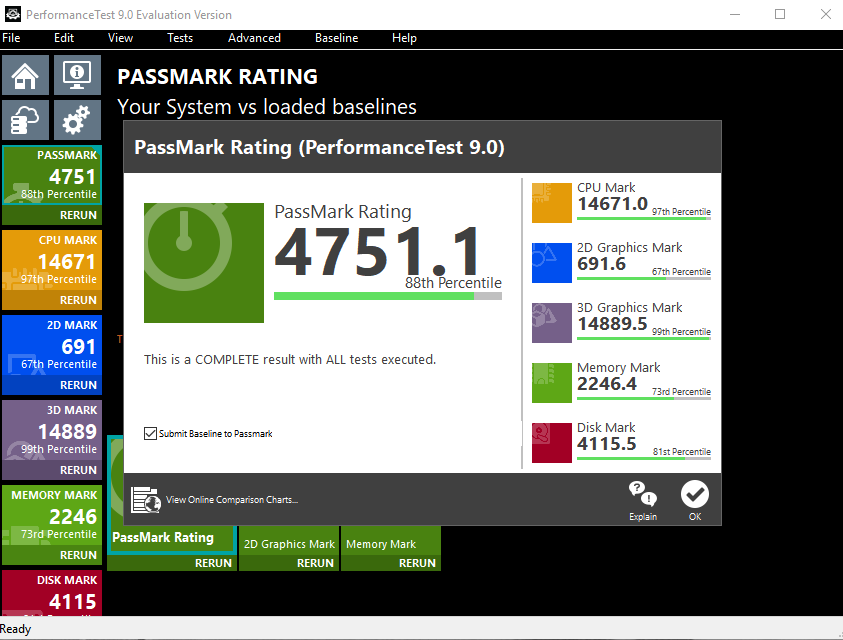Click the 2D Graphics Mark bottom tile
Viewport: 843px width, 640px height.
[x=289, y=541]
